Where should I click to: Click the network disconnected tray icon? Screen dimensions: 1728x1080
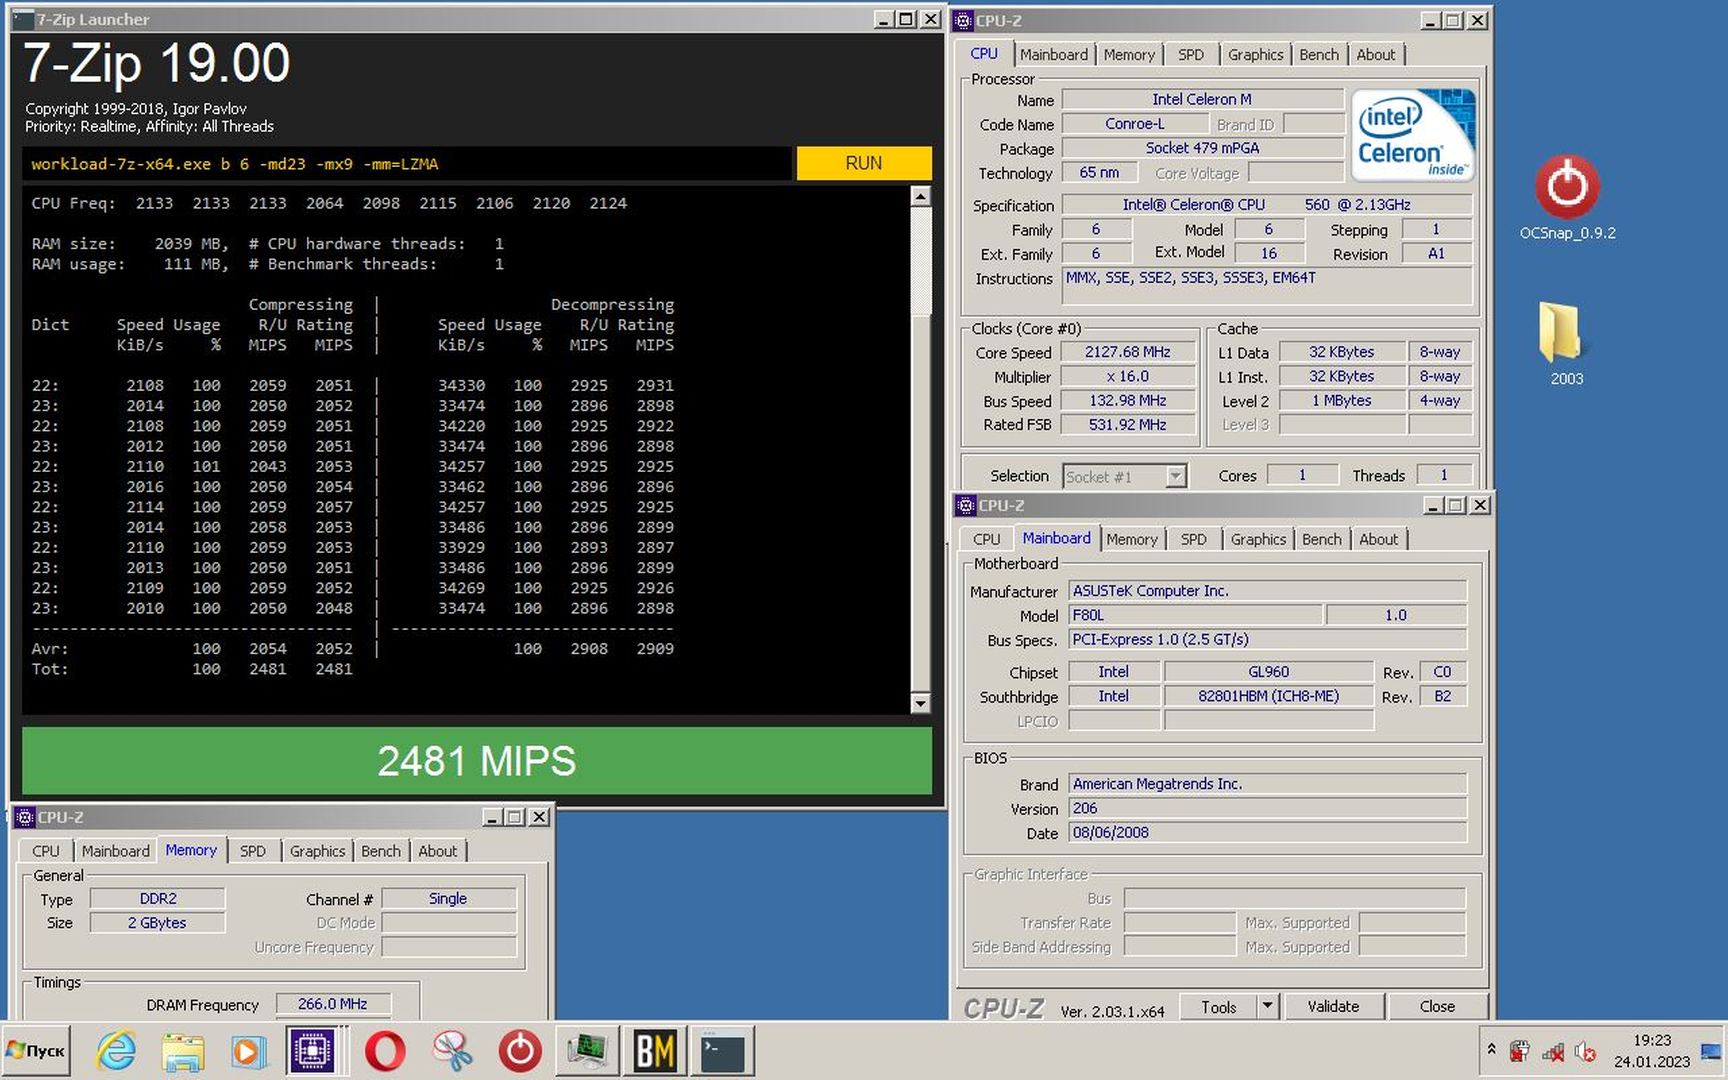(x=1553, y=1051)
